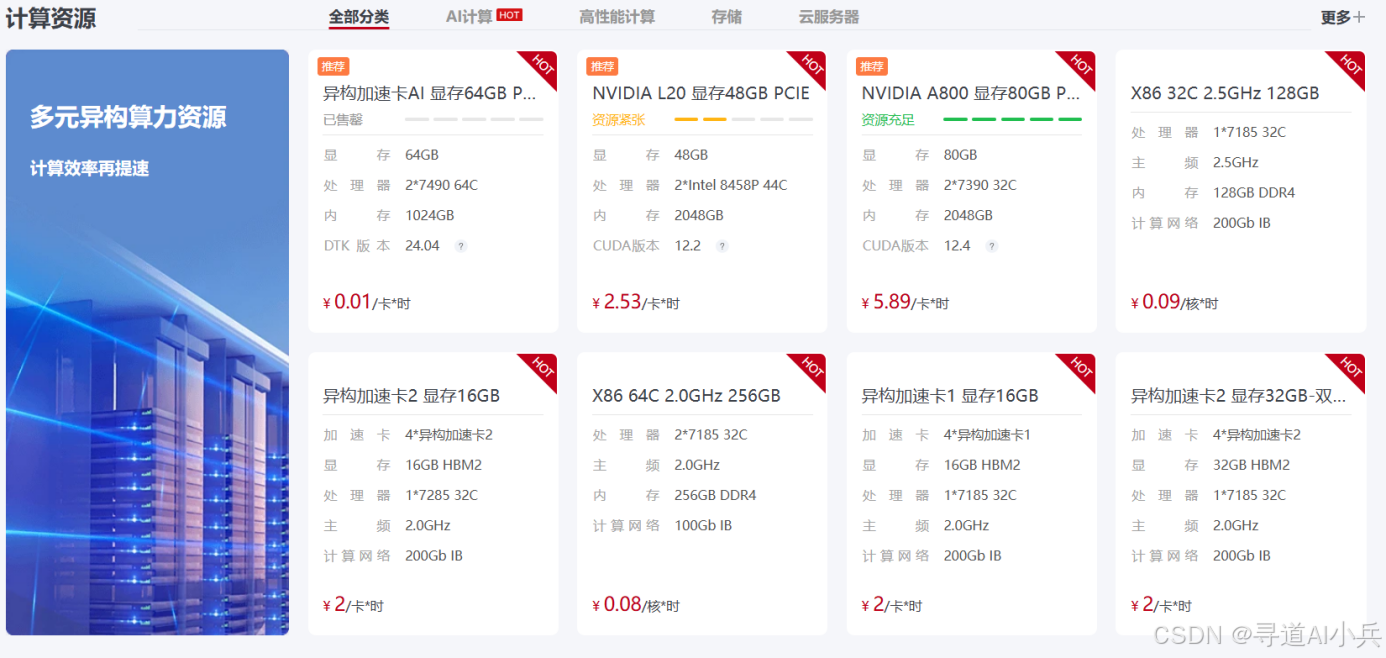Click processor value 1*7285 32C
1386x658 pixels.
(x=441, y=495)
